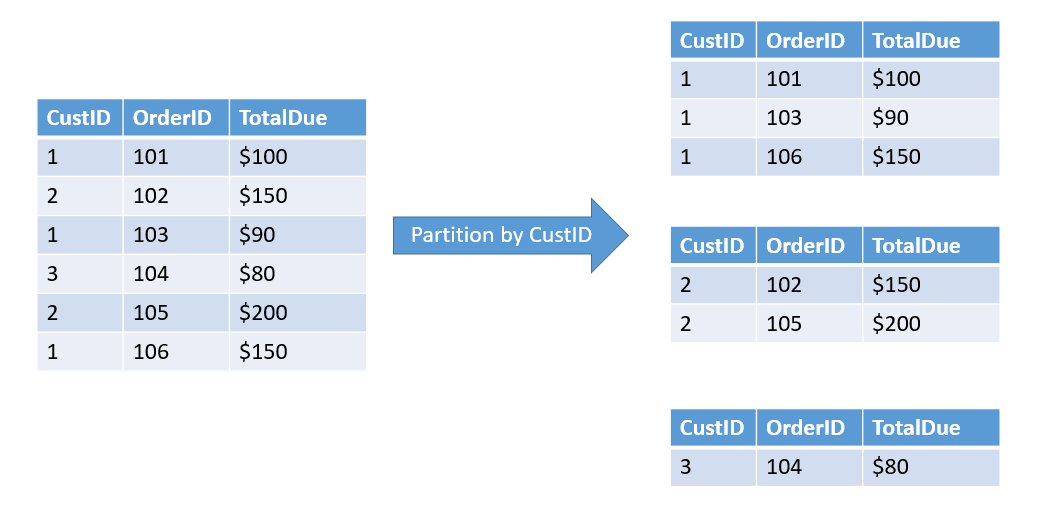Select order 104 in the source table
Screen dimensions: 1063x519
(x=176, y=274)
